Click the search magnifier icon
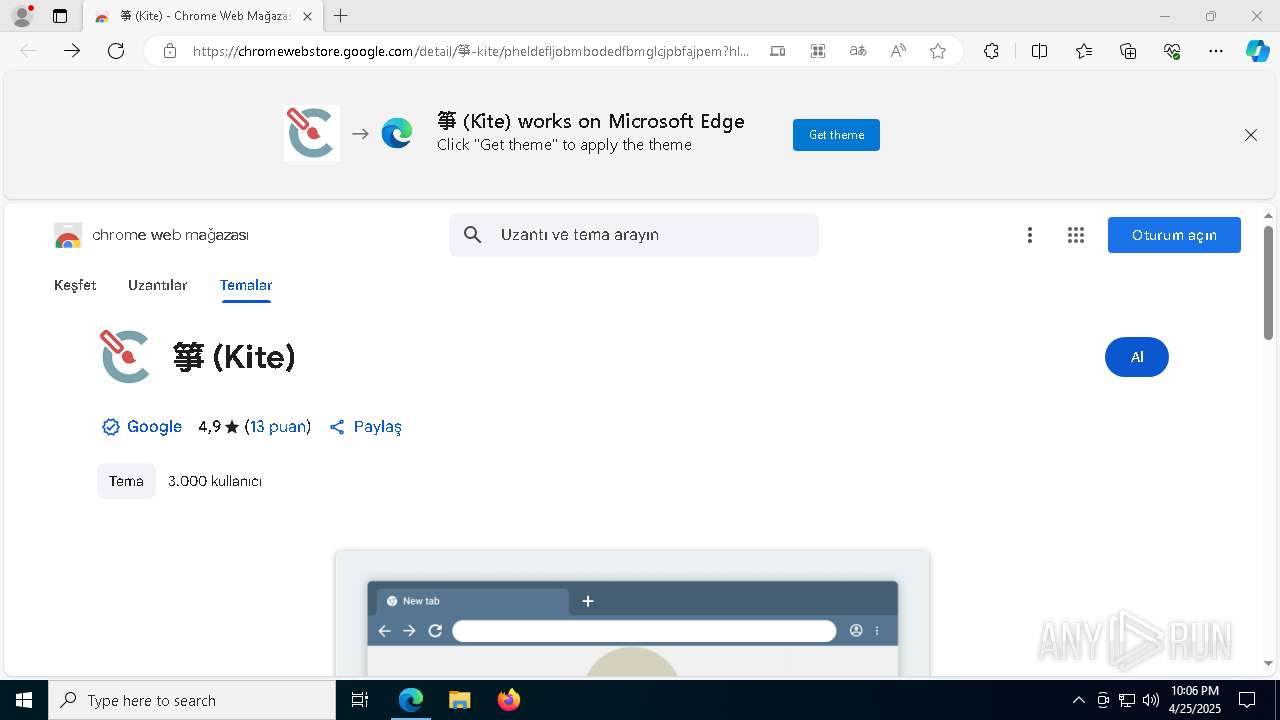1280x720 pixels. click(x=473, y=235)
